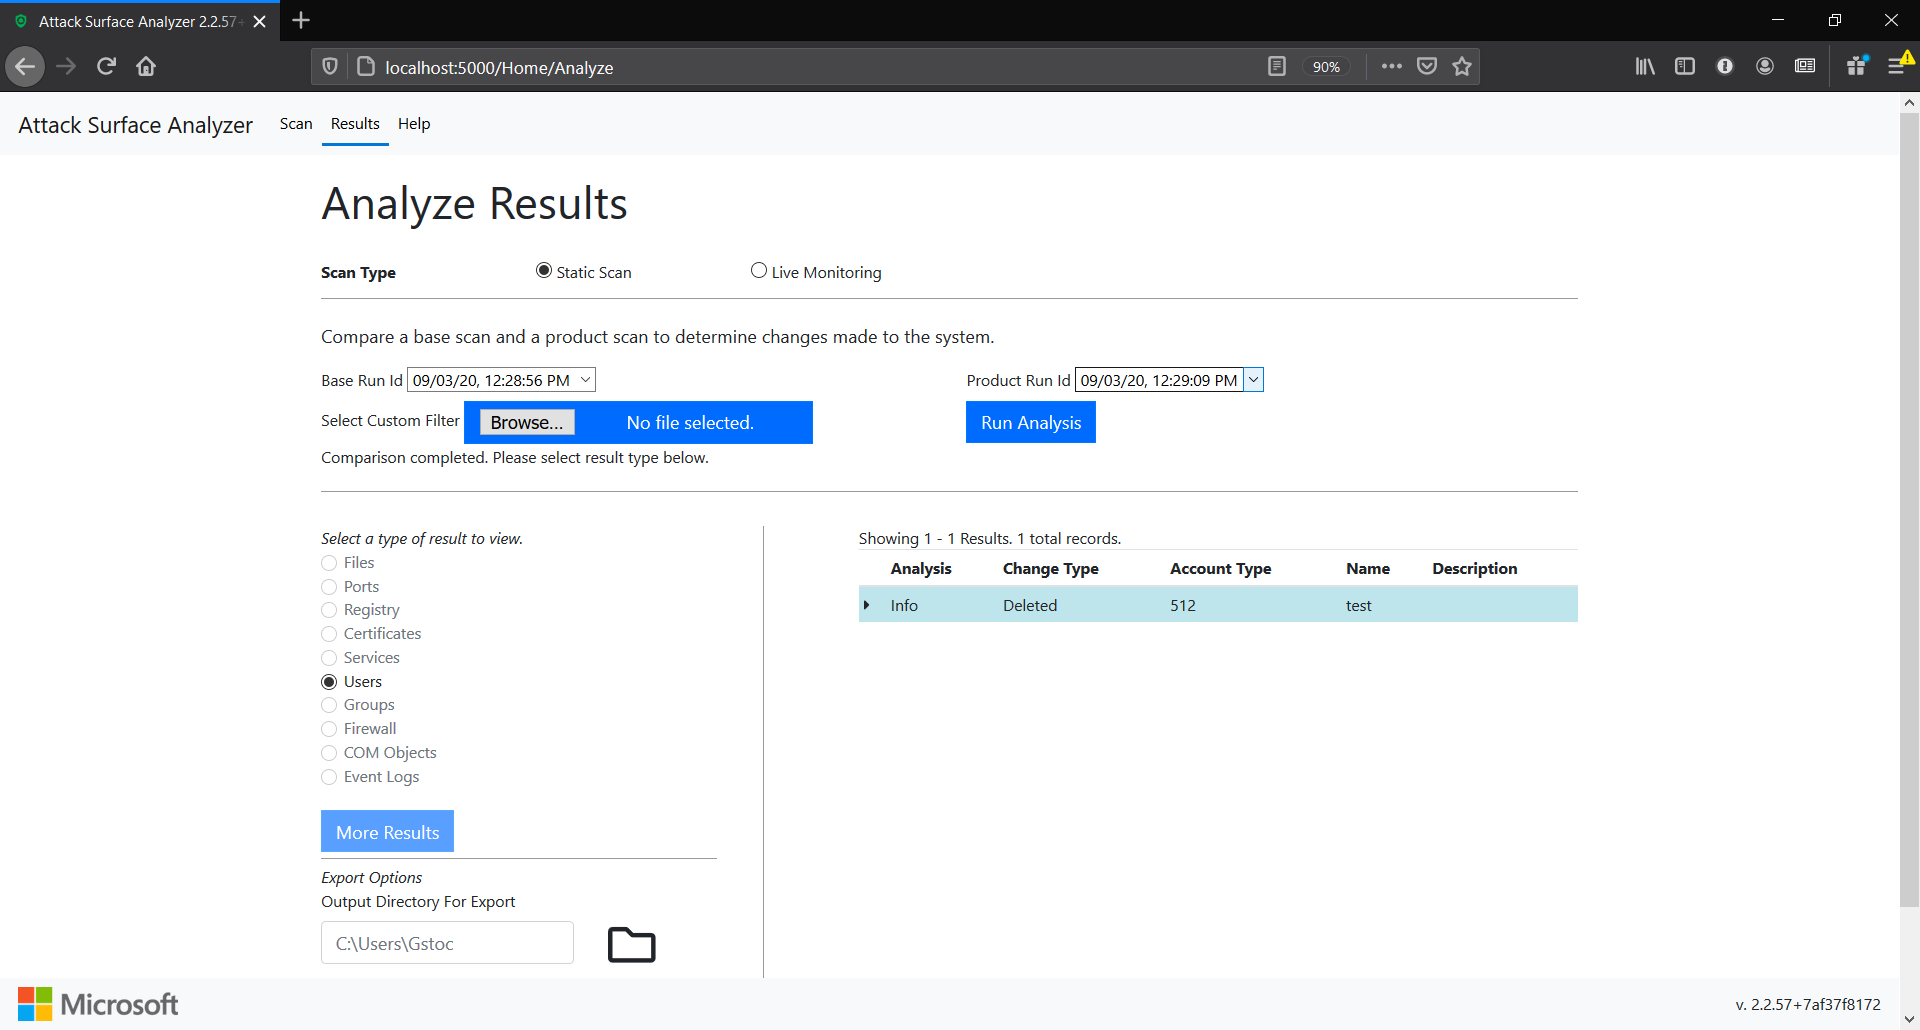The image size is (1920, 1030).
Task: Select the Attack Surface Analyzer browser tab
Action: click(140, 21)
